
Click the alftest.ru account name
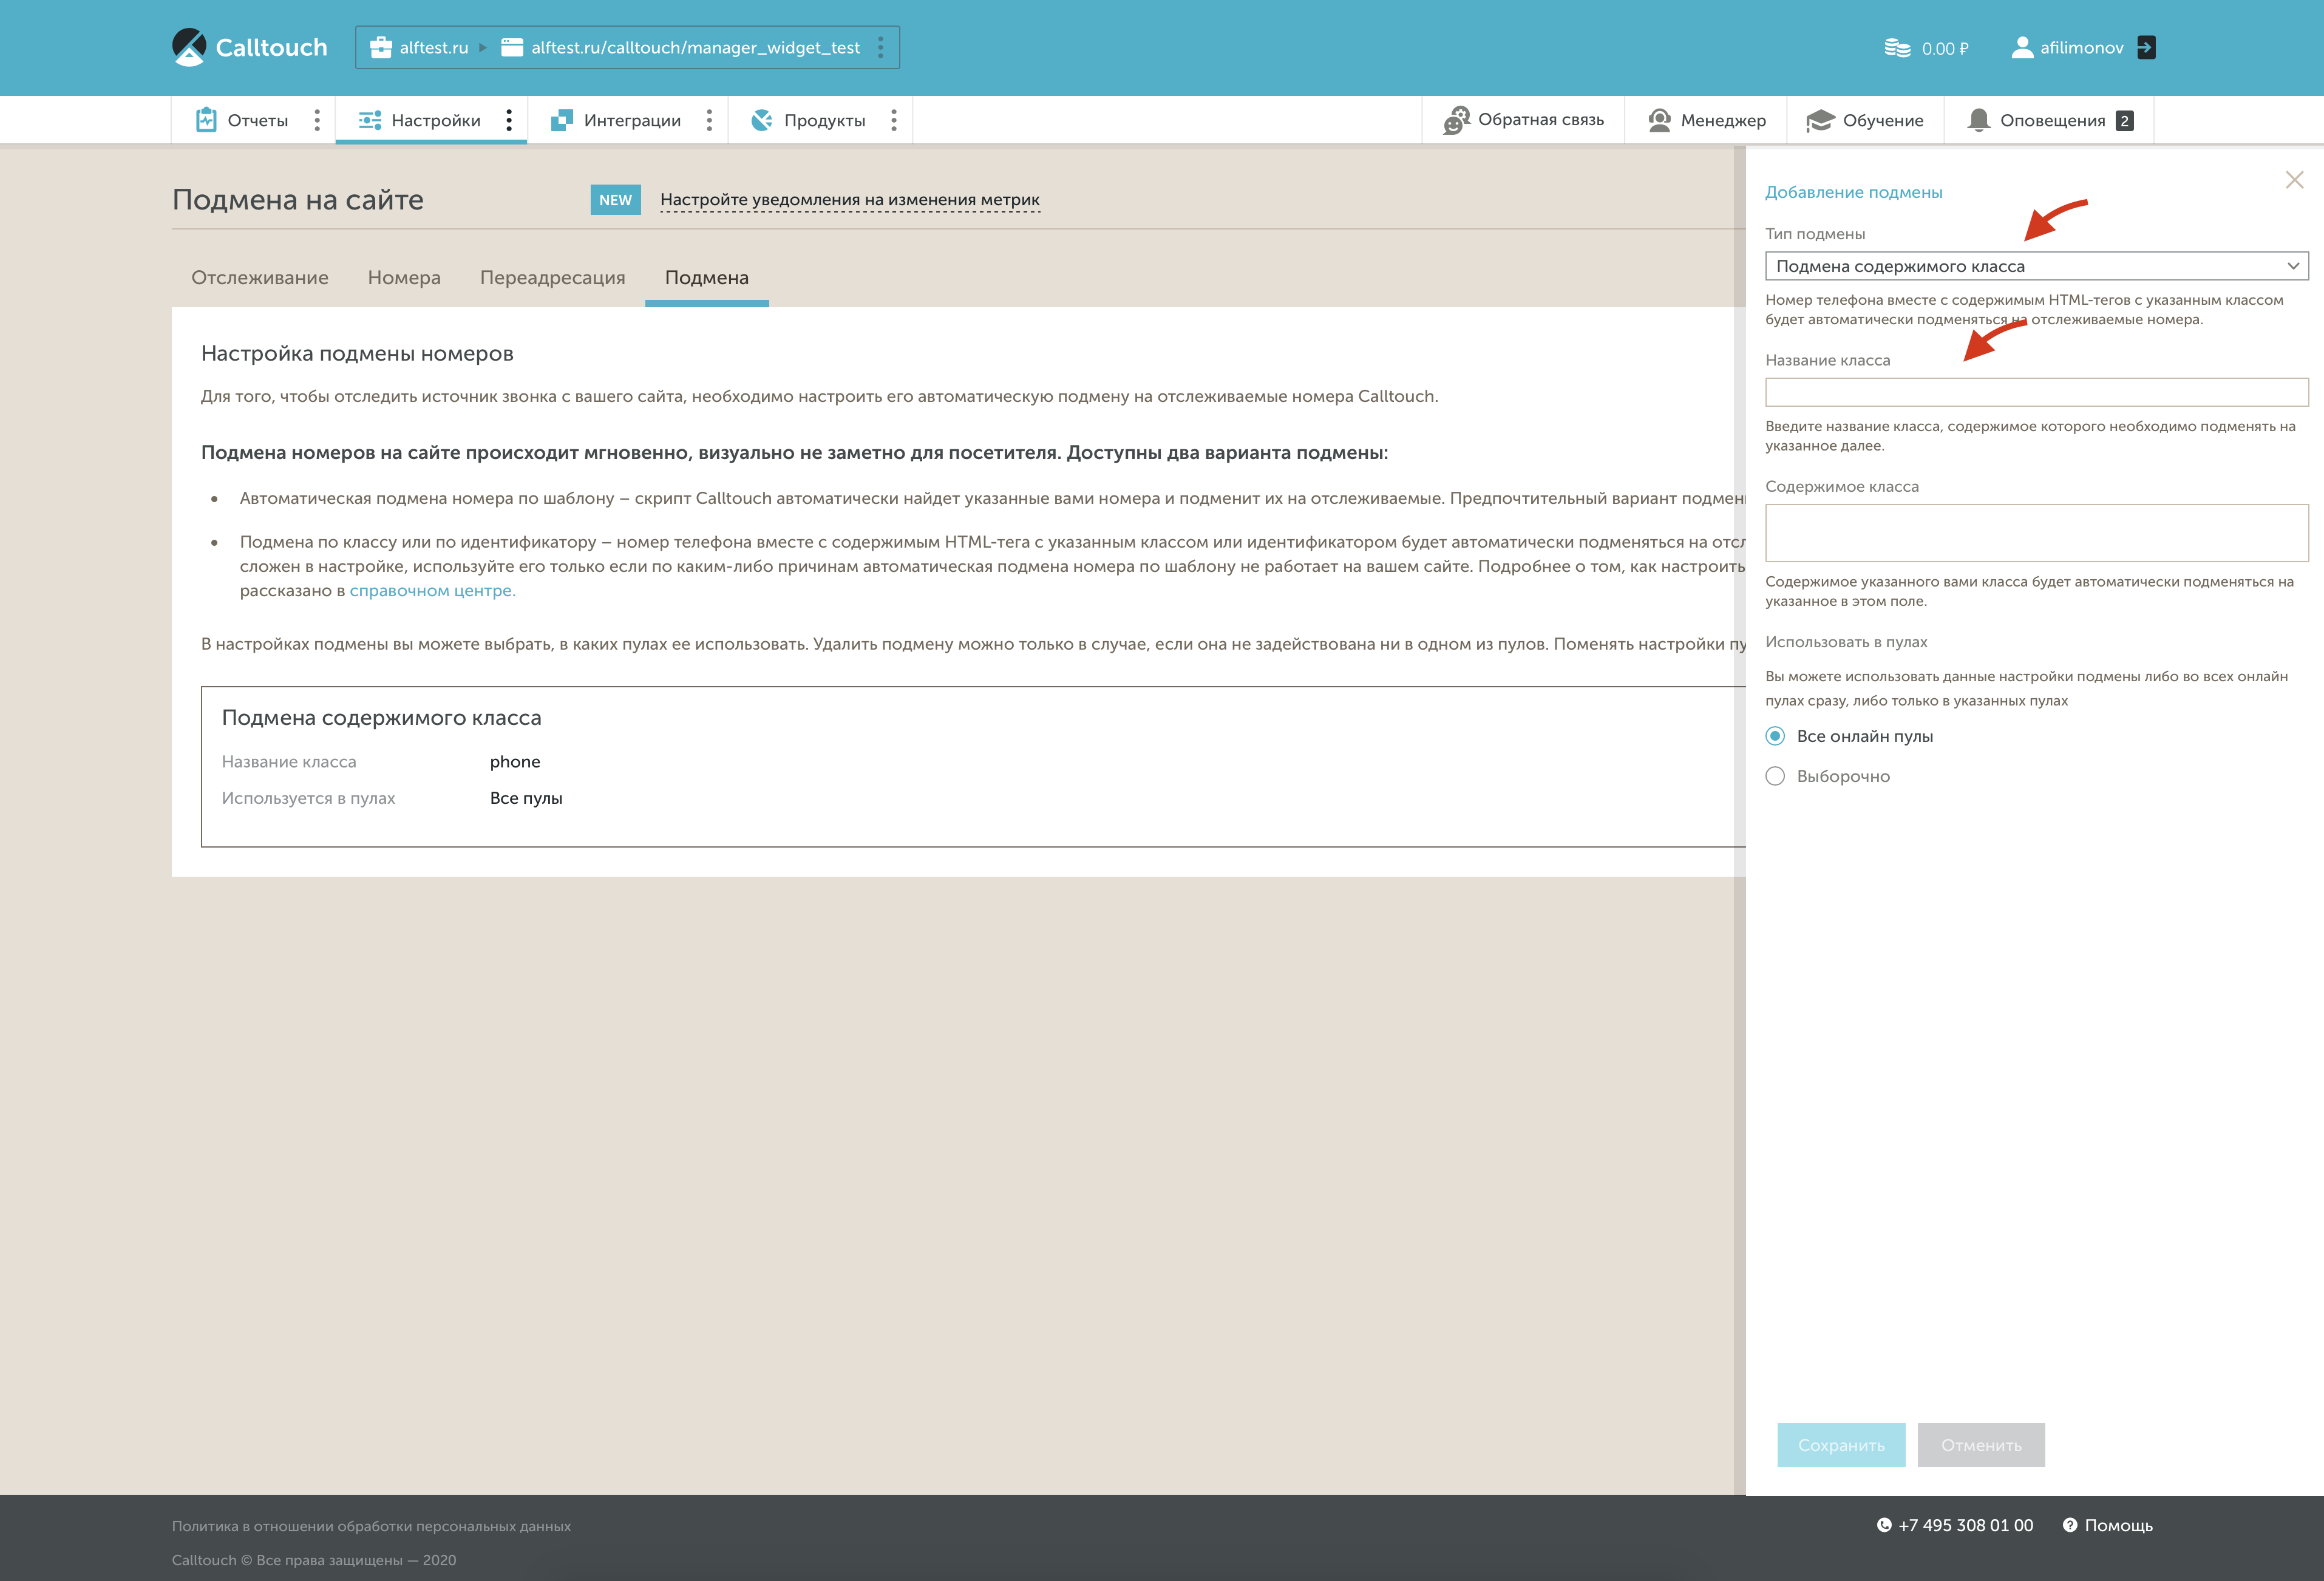pos(434,47)
